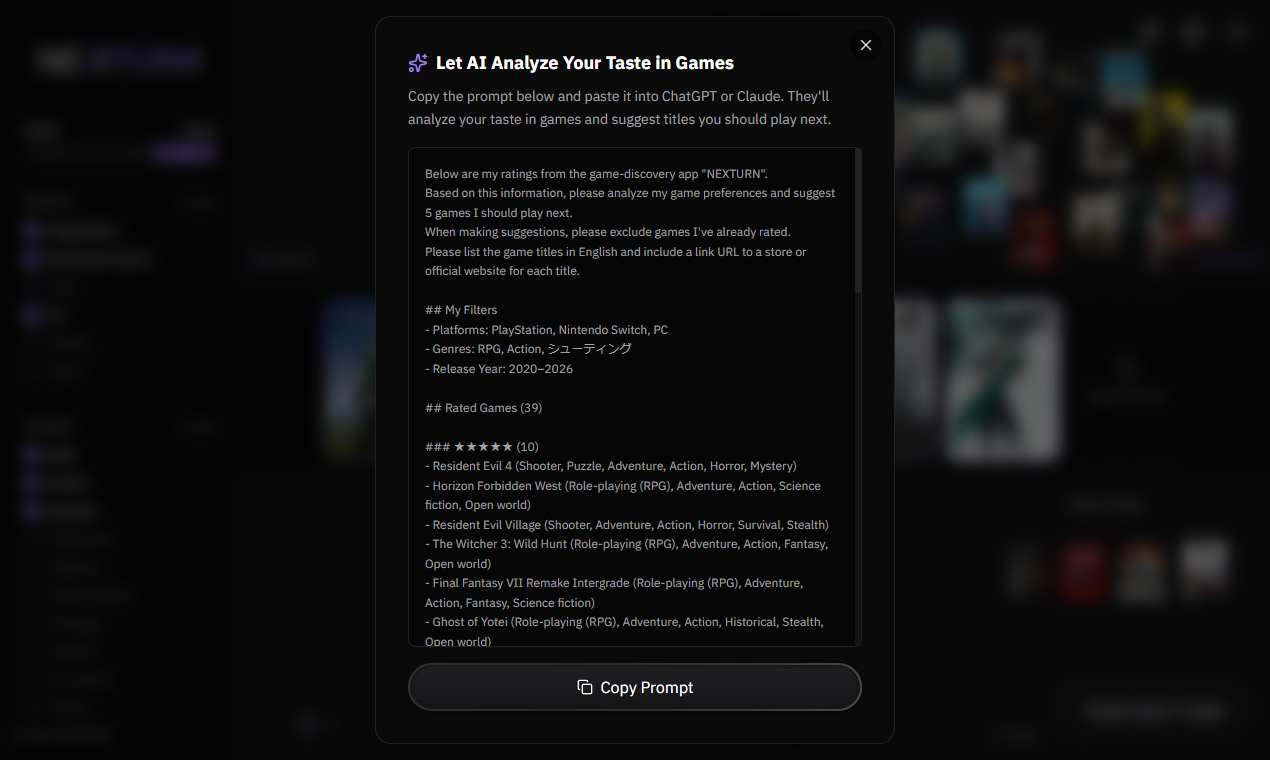The image size is (1270, 760).
Task: Click the blurred logo in top-left sidebar
Action: point(120,61)
